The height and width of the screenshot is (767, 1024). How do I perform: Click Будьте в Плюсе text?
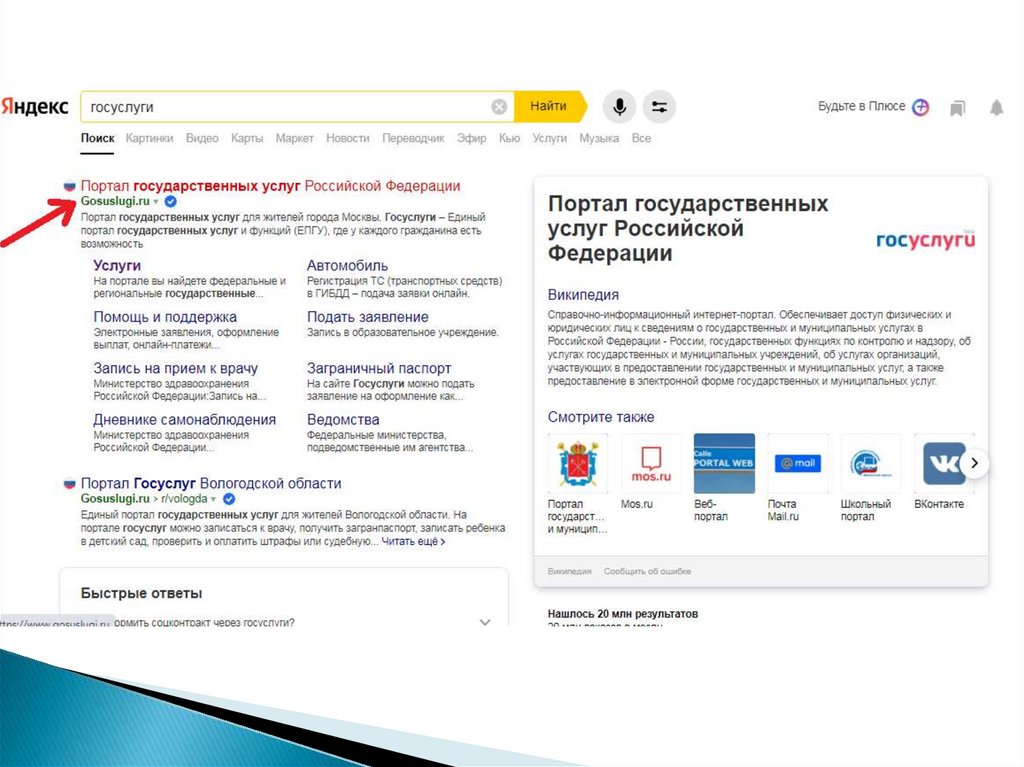(861, 106)
